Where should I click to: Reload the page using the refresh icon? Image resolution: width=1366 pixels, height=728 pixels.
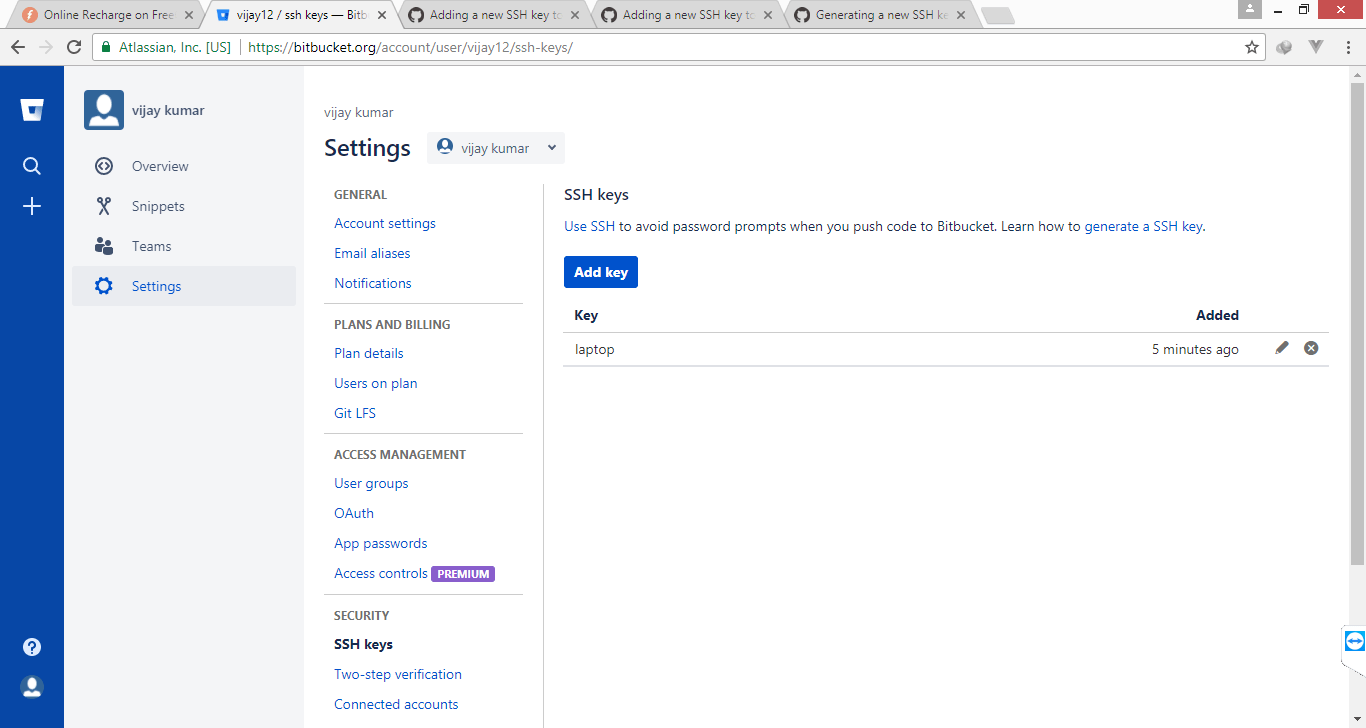[x=76, y=46]
